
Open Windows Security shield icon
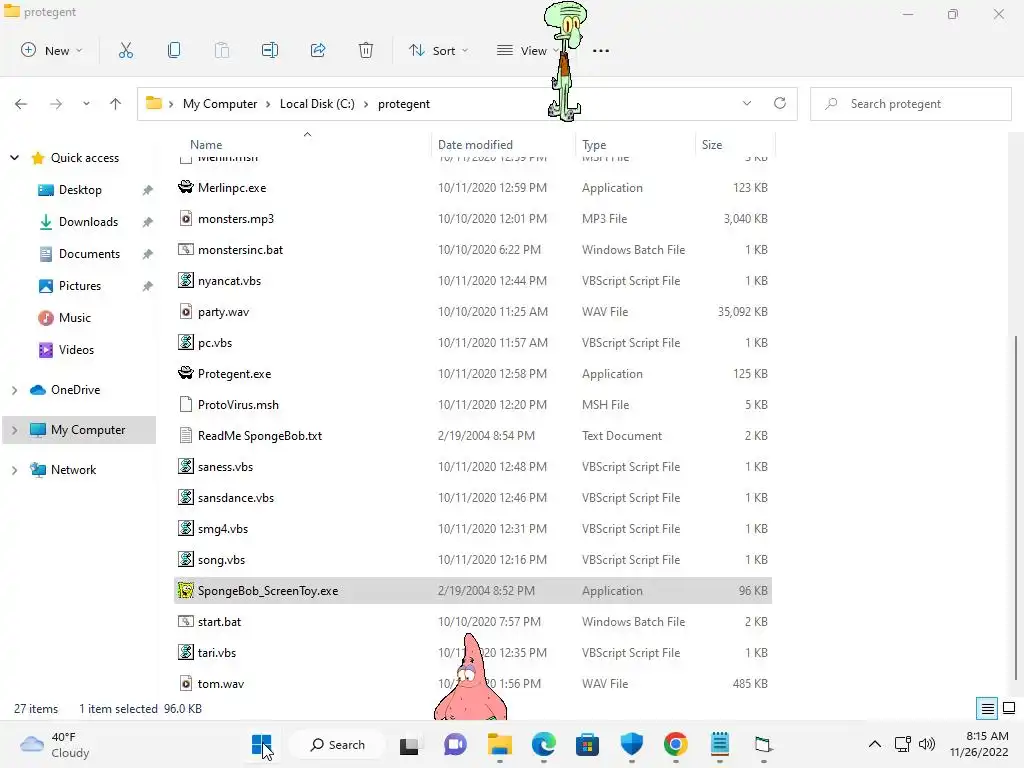[x=632, y=744]
